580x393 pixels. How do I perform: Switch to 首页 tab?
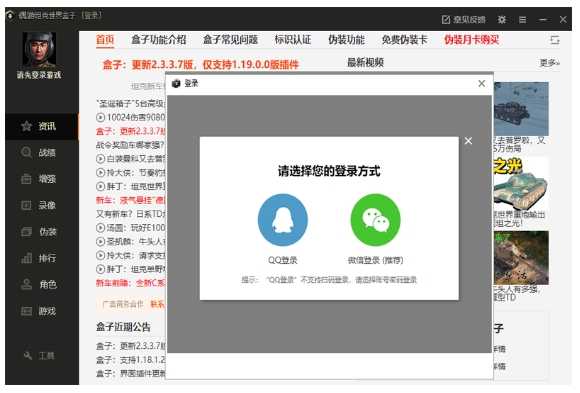pos(105,40)
